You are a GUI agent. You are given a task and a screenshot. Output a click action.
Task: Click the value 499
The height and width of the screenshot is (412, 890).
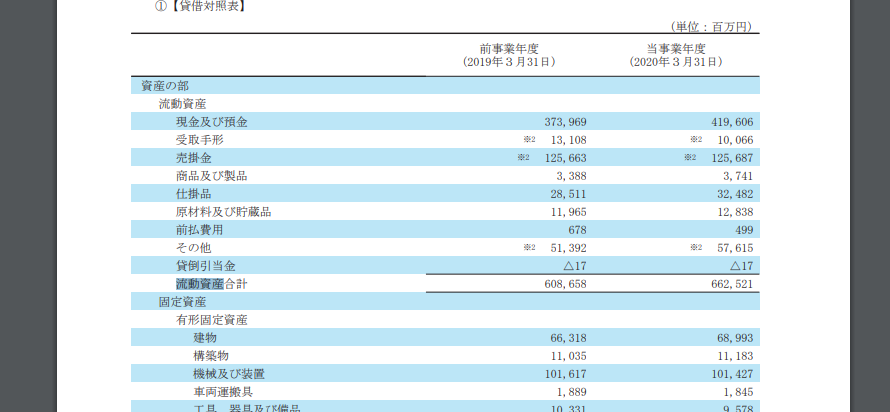coord(744,230)
